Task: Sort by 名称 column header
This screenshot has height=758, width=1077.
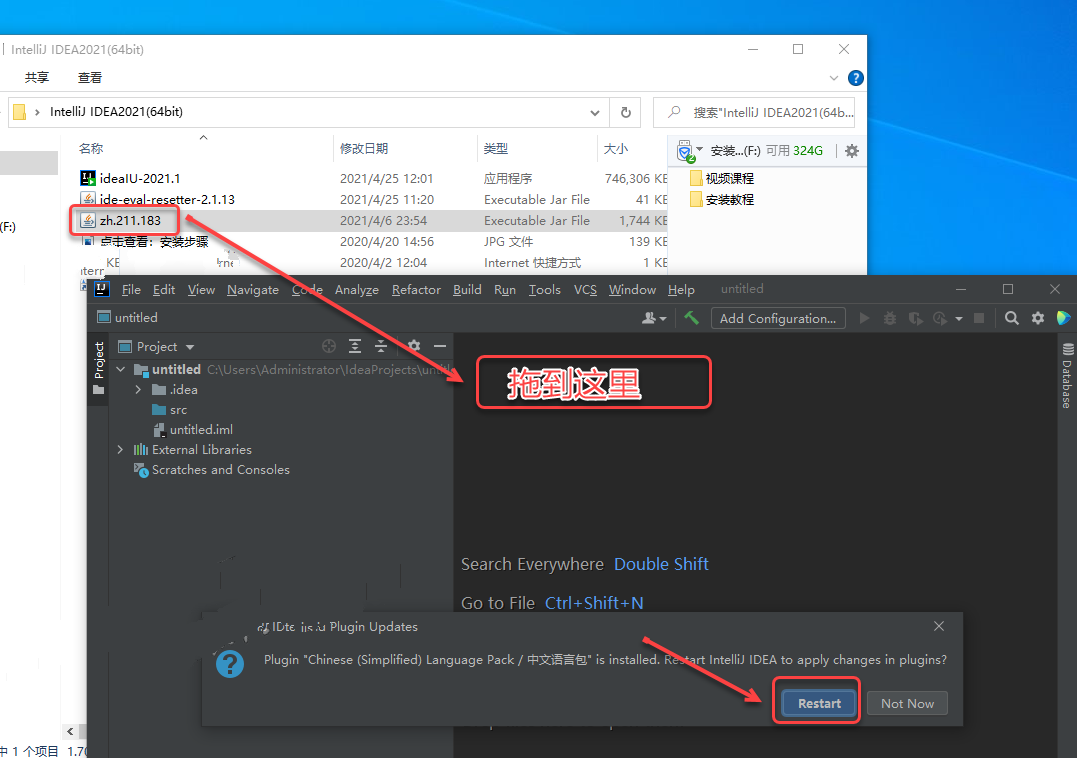Action: tap(91, 148)
